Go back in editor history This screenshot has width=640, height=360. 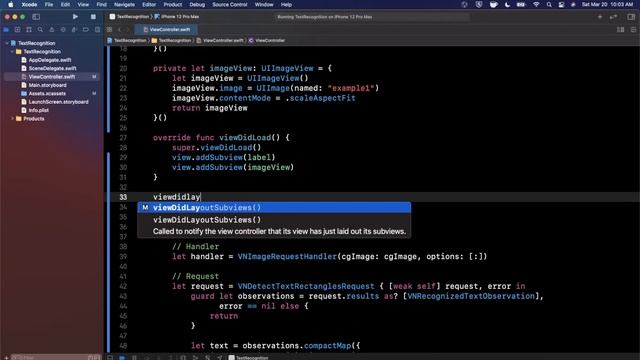pyautogui.click(x=120, y=29)
